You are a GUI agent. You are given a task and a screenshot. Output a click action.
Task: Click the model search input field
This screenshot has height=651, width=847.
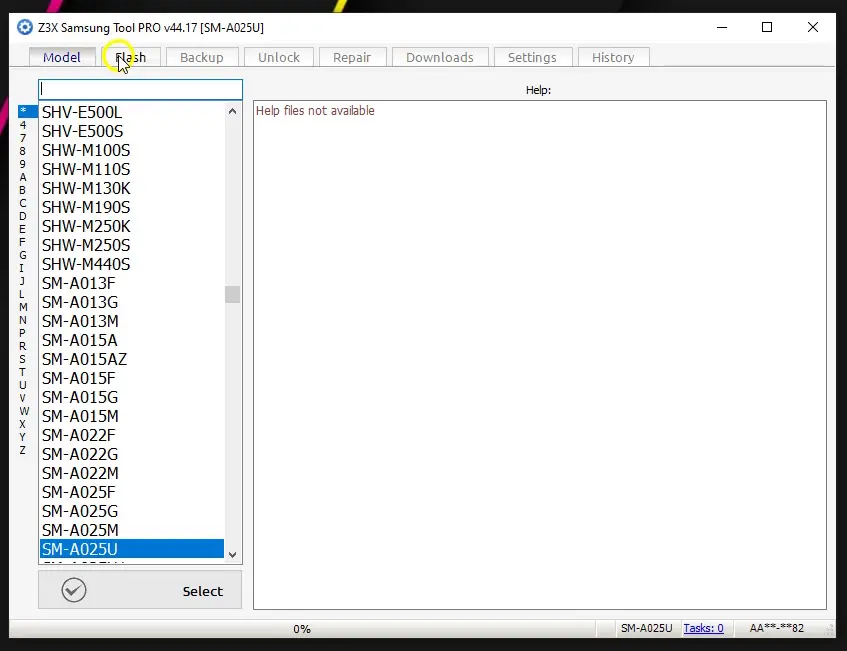pos(140,89)
